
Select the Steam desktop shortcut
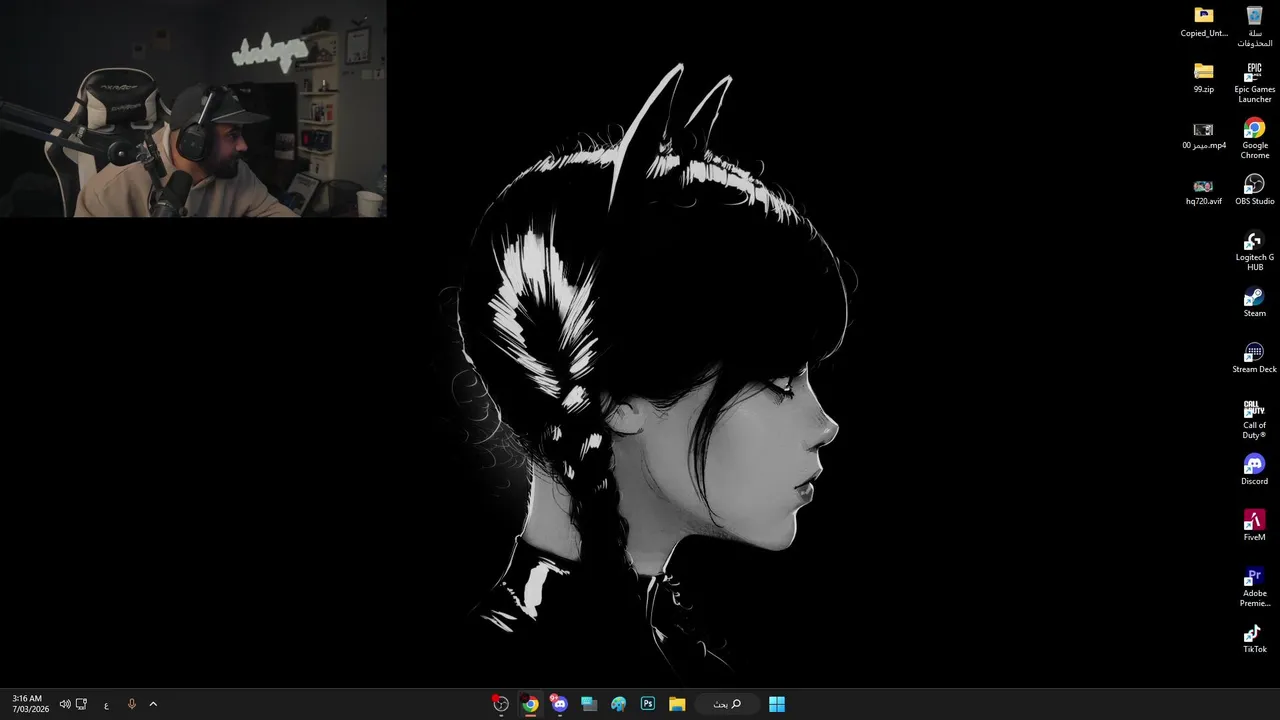tap(1254, 301)
